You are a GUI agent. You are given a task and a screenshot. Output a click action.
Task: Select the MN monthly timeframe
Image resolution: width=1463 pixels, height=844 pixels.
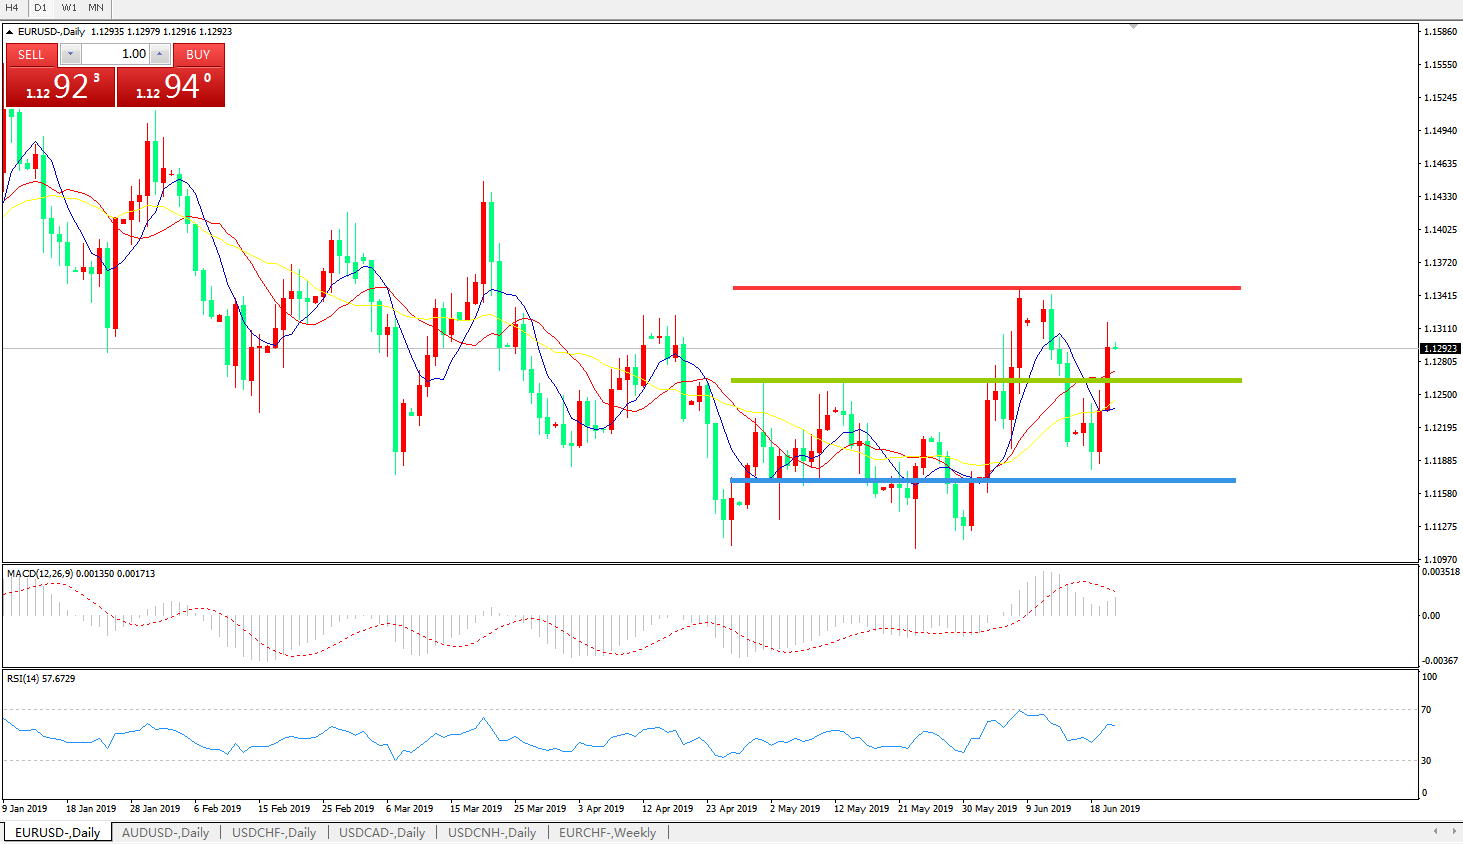point(96,8)
